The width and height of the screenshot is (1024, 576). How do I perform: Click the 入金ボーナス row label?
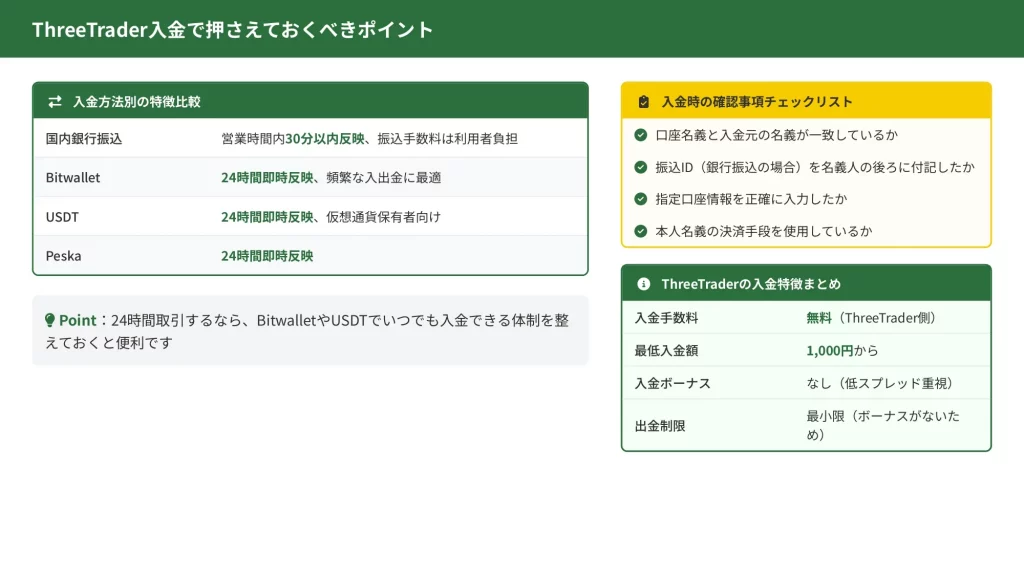coord(672,383)
